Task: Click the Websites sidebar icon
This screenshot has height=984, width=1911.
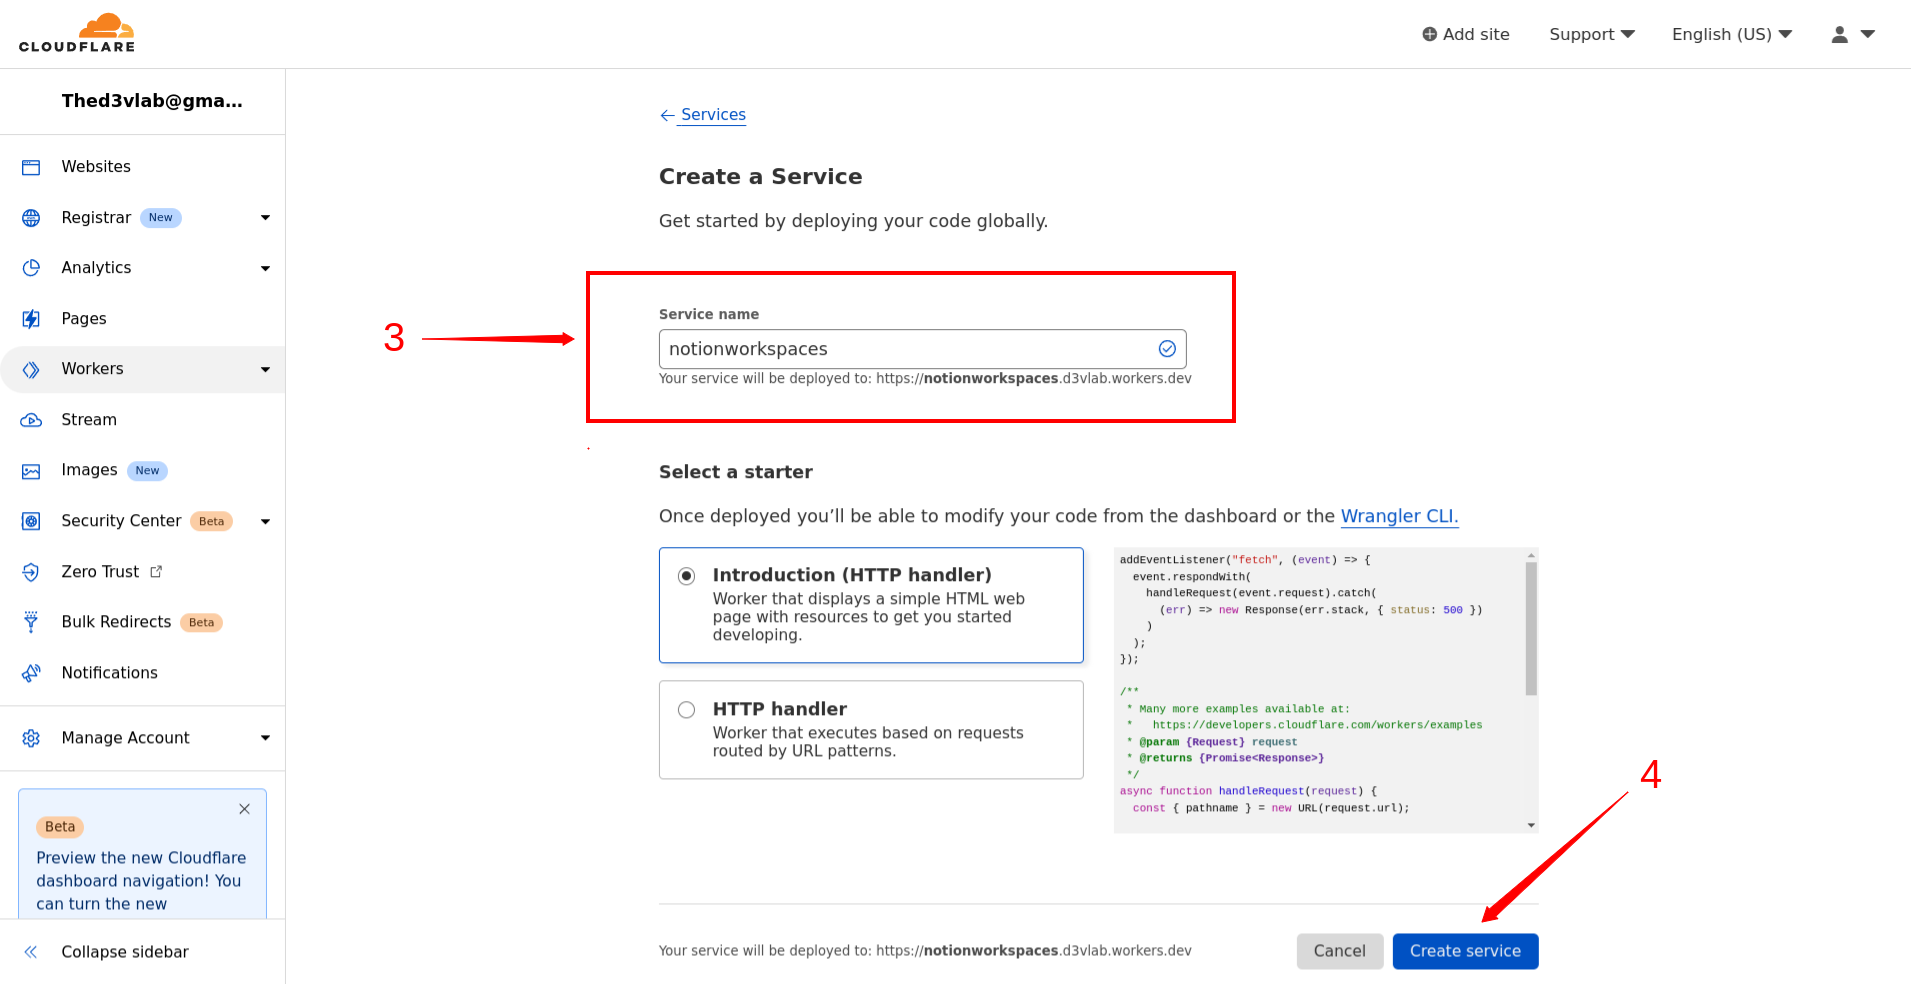Action: click(x=31, y=167)
